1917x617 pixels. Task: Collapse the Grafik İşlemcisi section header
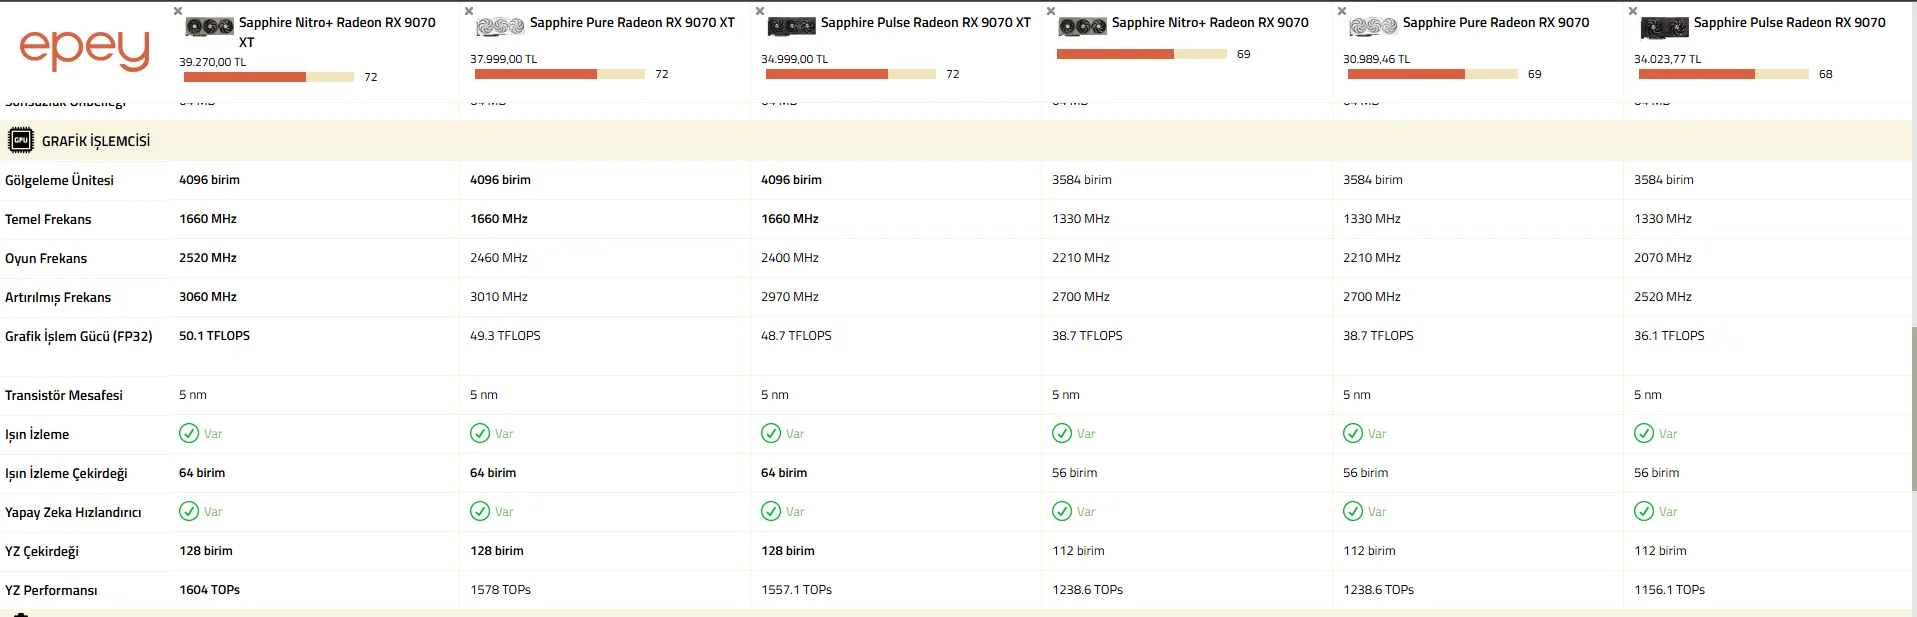[x=96, y=141]
